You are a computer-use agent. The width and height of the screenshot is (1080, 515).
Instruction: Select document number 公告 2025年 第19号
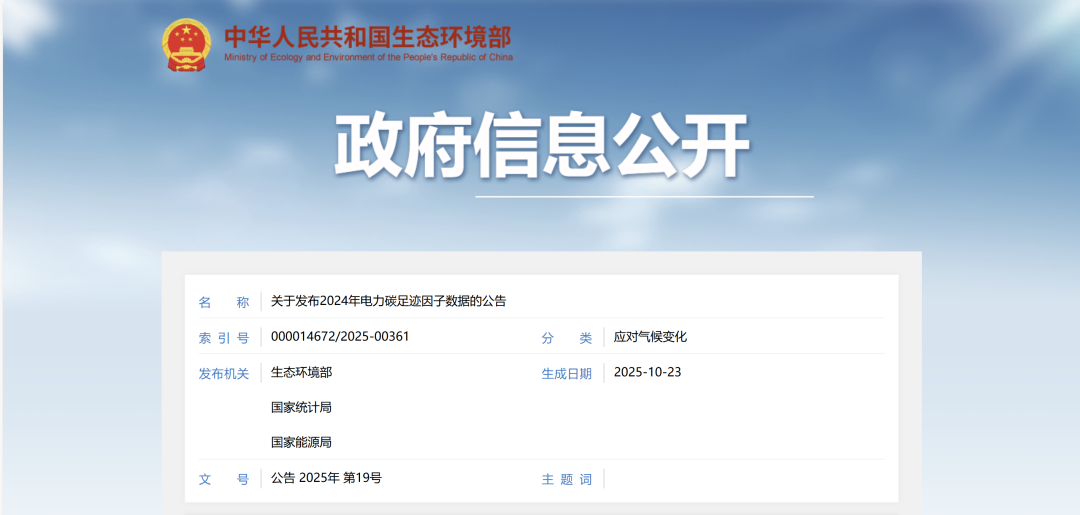[x=326, y=478]
